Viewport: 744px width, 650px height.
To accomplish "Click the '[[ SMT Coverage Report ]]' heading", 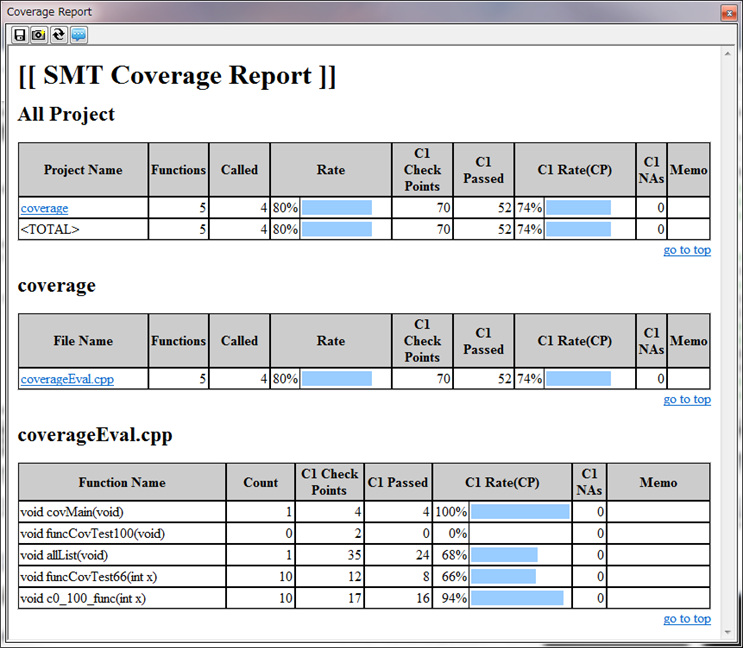I will pos(177,76).
